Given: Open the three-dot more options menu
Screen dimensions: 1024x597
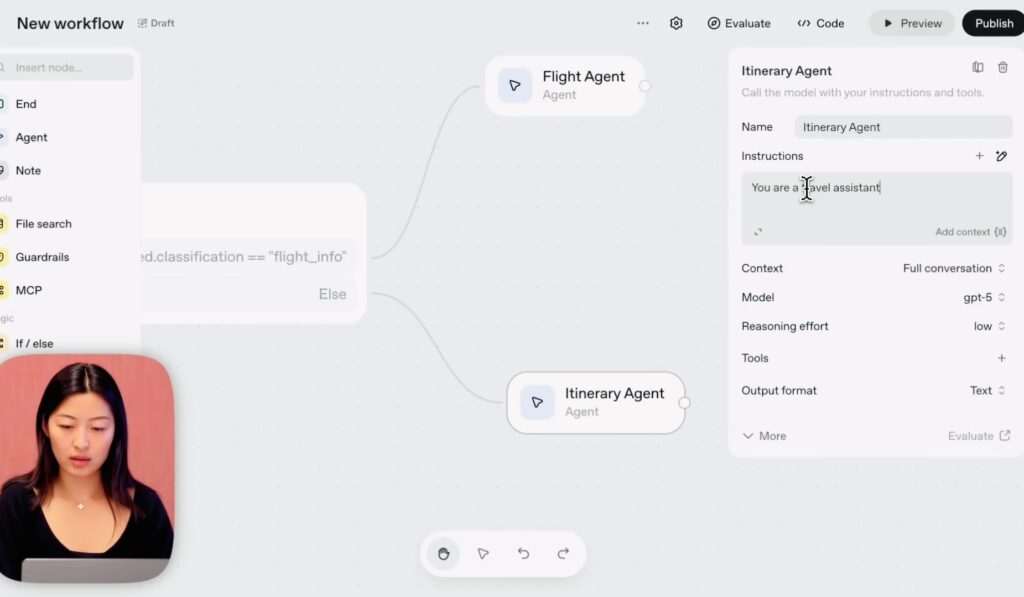Looking at the screenshot, I should [x=643, y=23].
